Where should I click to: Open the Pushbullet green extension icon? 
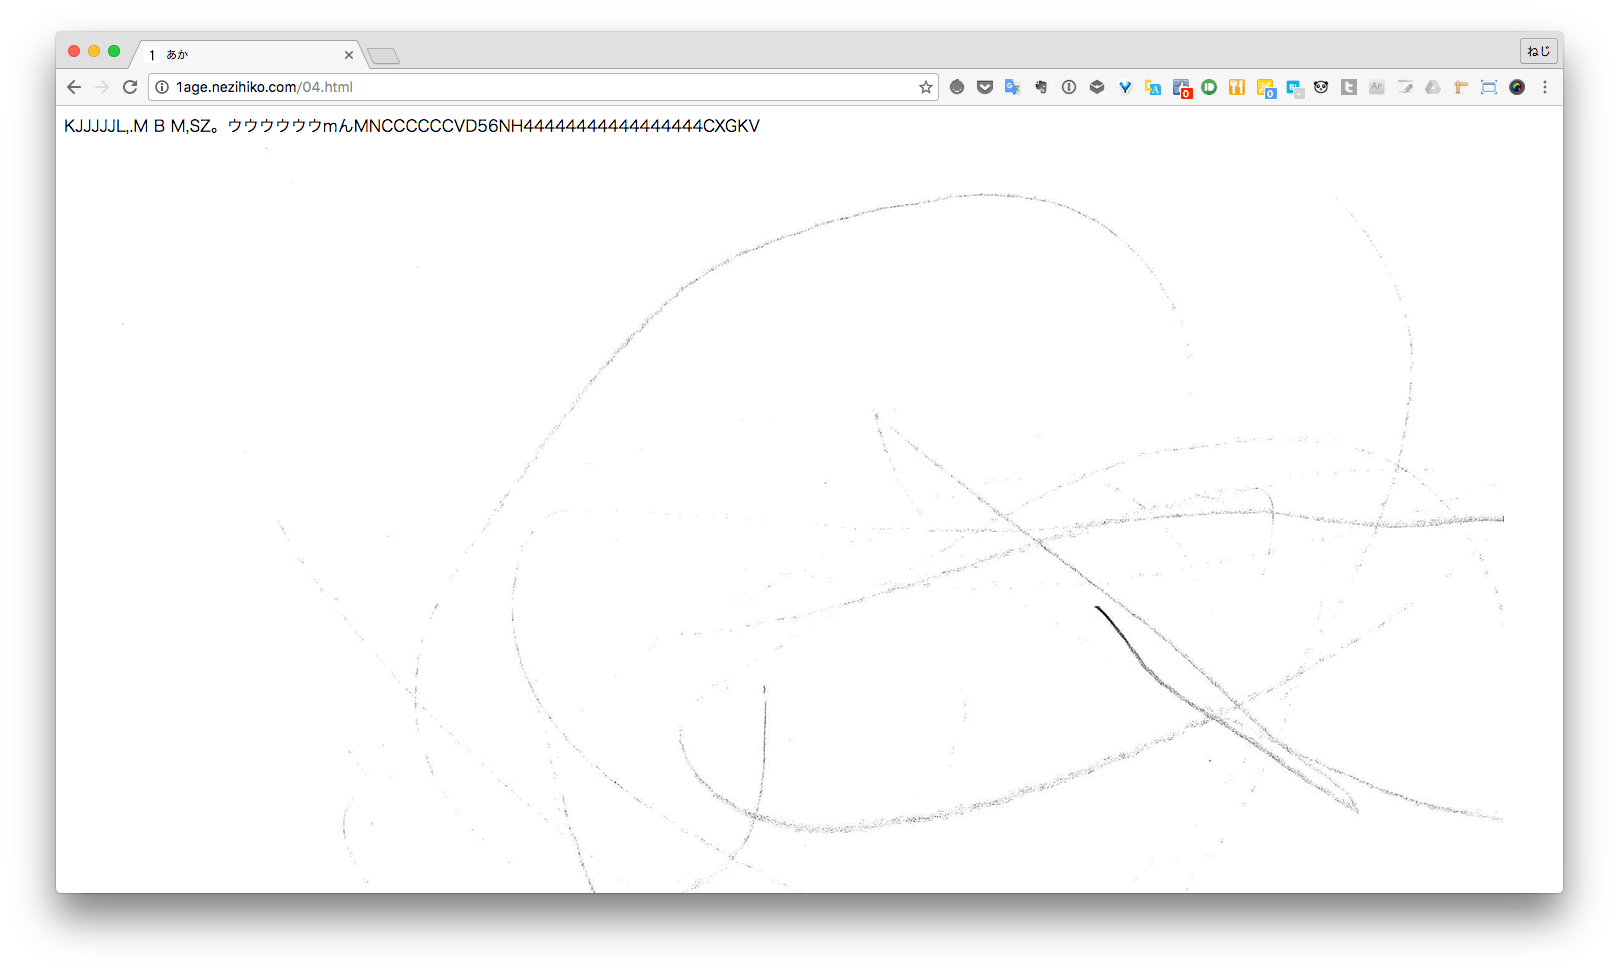click(x=1209, y=87)
